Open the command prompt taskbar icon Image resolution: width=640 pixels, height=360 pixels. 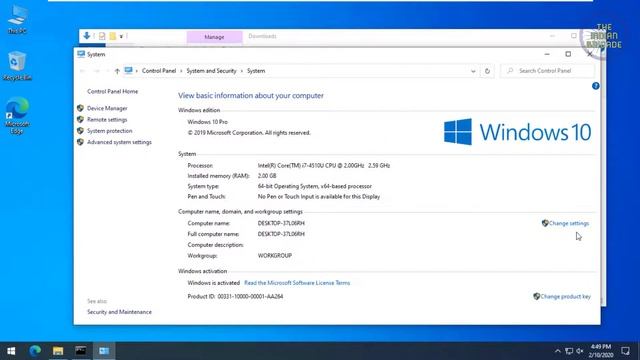(x=81, y=351)
